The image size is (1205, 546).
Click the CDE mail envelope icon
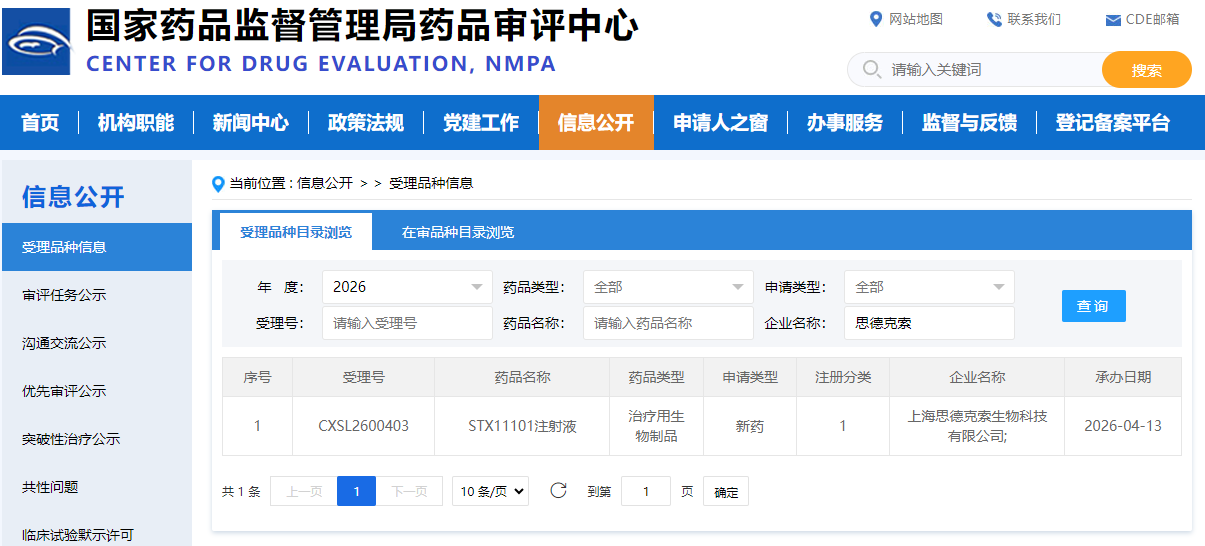[1113, 20]
